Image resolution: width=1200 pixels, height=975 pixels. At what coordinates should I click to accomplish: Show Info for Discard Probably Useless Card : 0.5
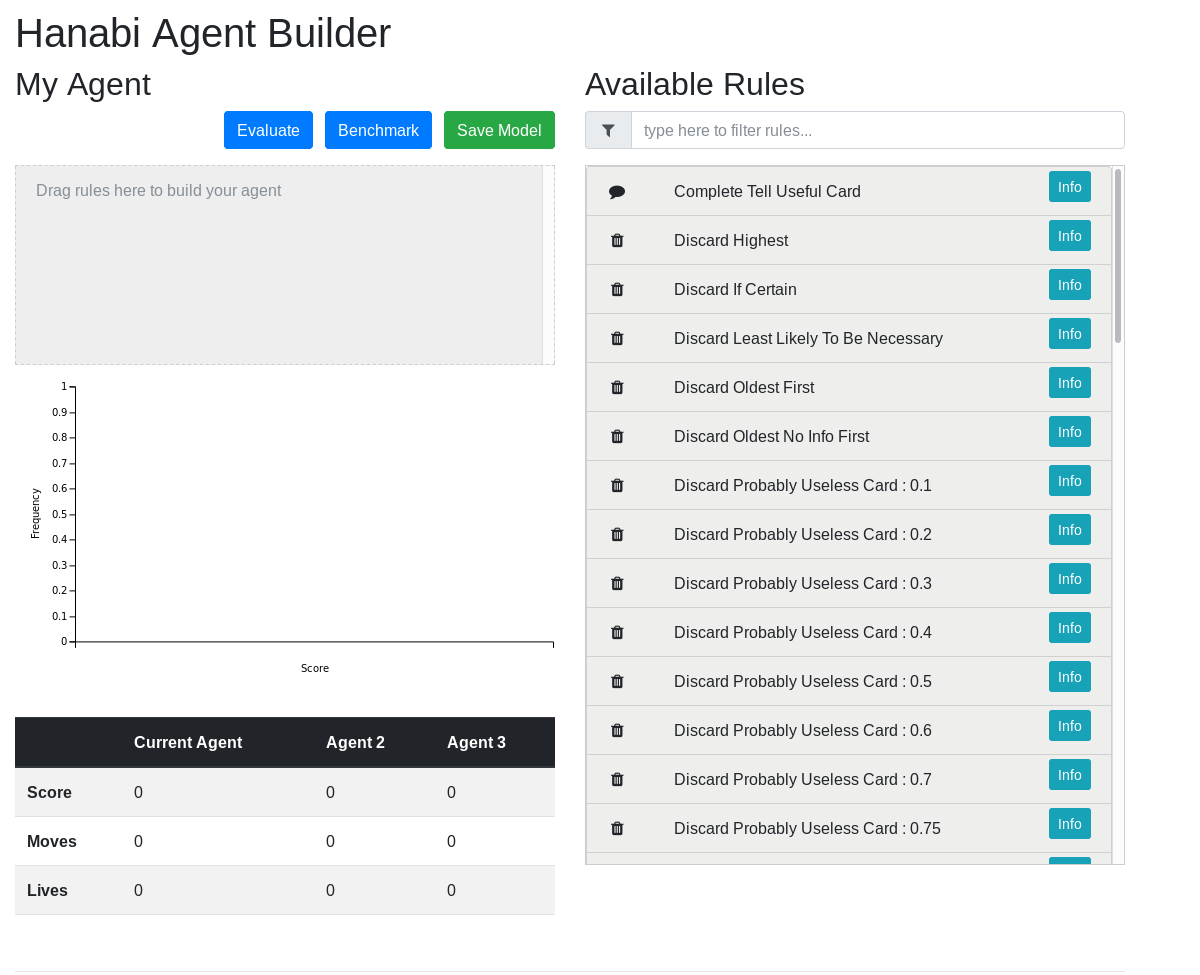pos(1070,676)
